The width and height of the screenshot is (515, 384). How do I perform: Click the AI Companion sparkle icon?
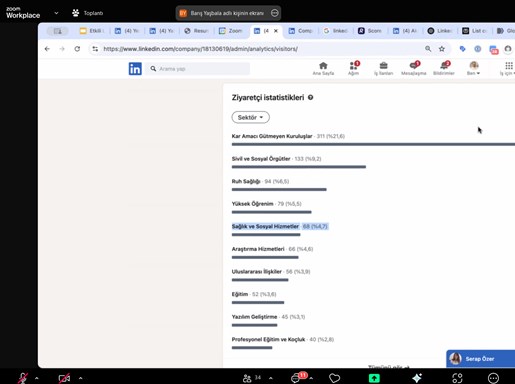[x=417, y=378]
